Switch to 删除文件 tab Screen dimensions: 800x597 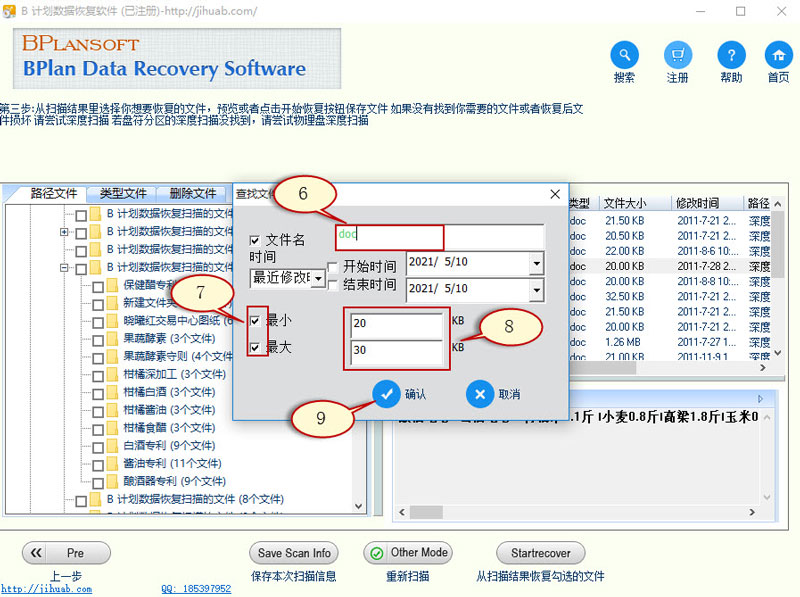click(x=193, y=193)
